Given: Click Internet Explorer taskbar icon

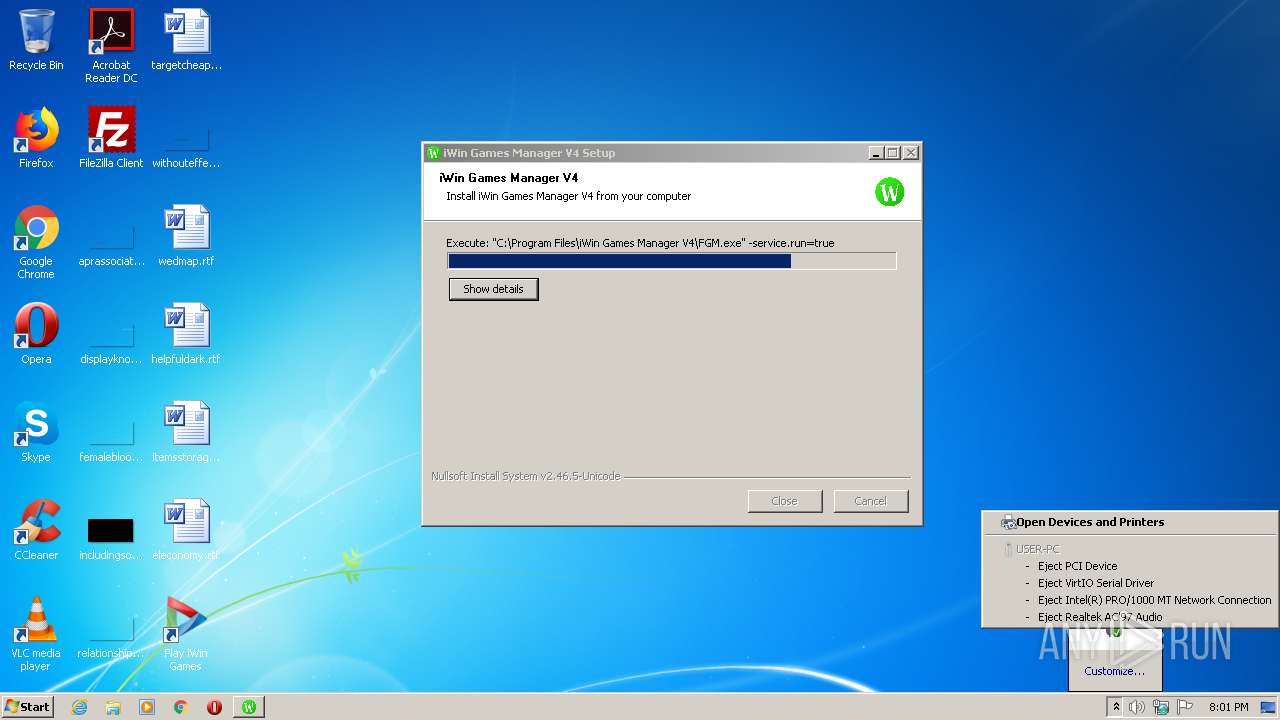Looking at the screenshot, I should click(x=79, y=707).
